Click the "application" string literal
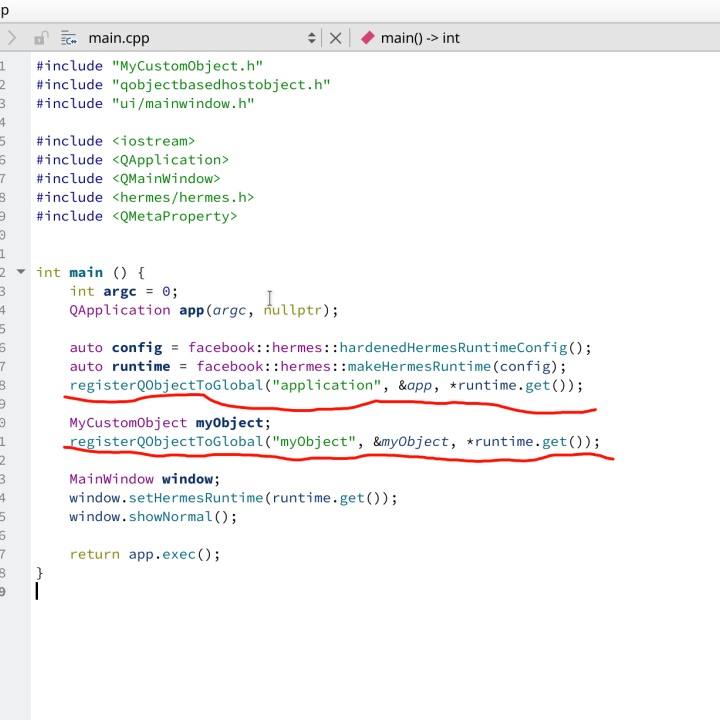 coord(326,385)
